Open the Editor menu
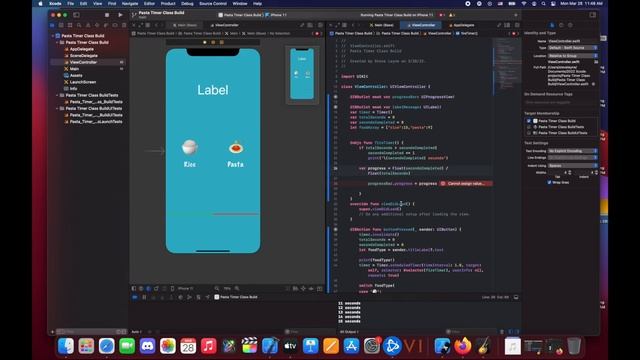The image size is (640, 360). click(149, 4)
